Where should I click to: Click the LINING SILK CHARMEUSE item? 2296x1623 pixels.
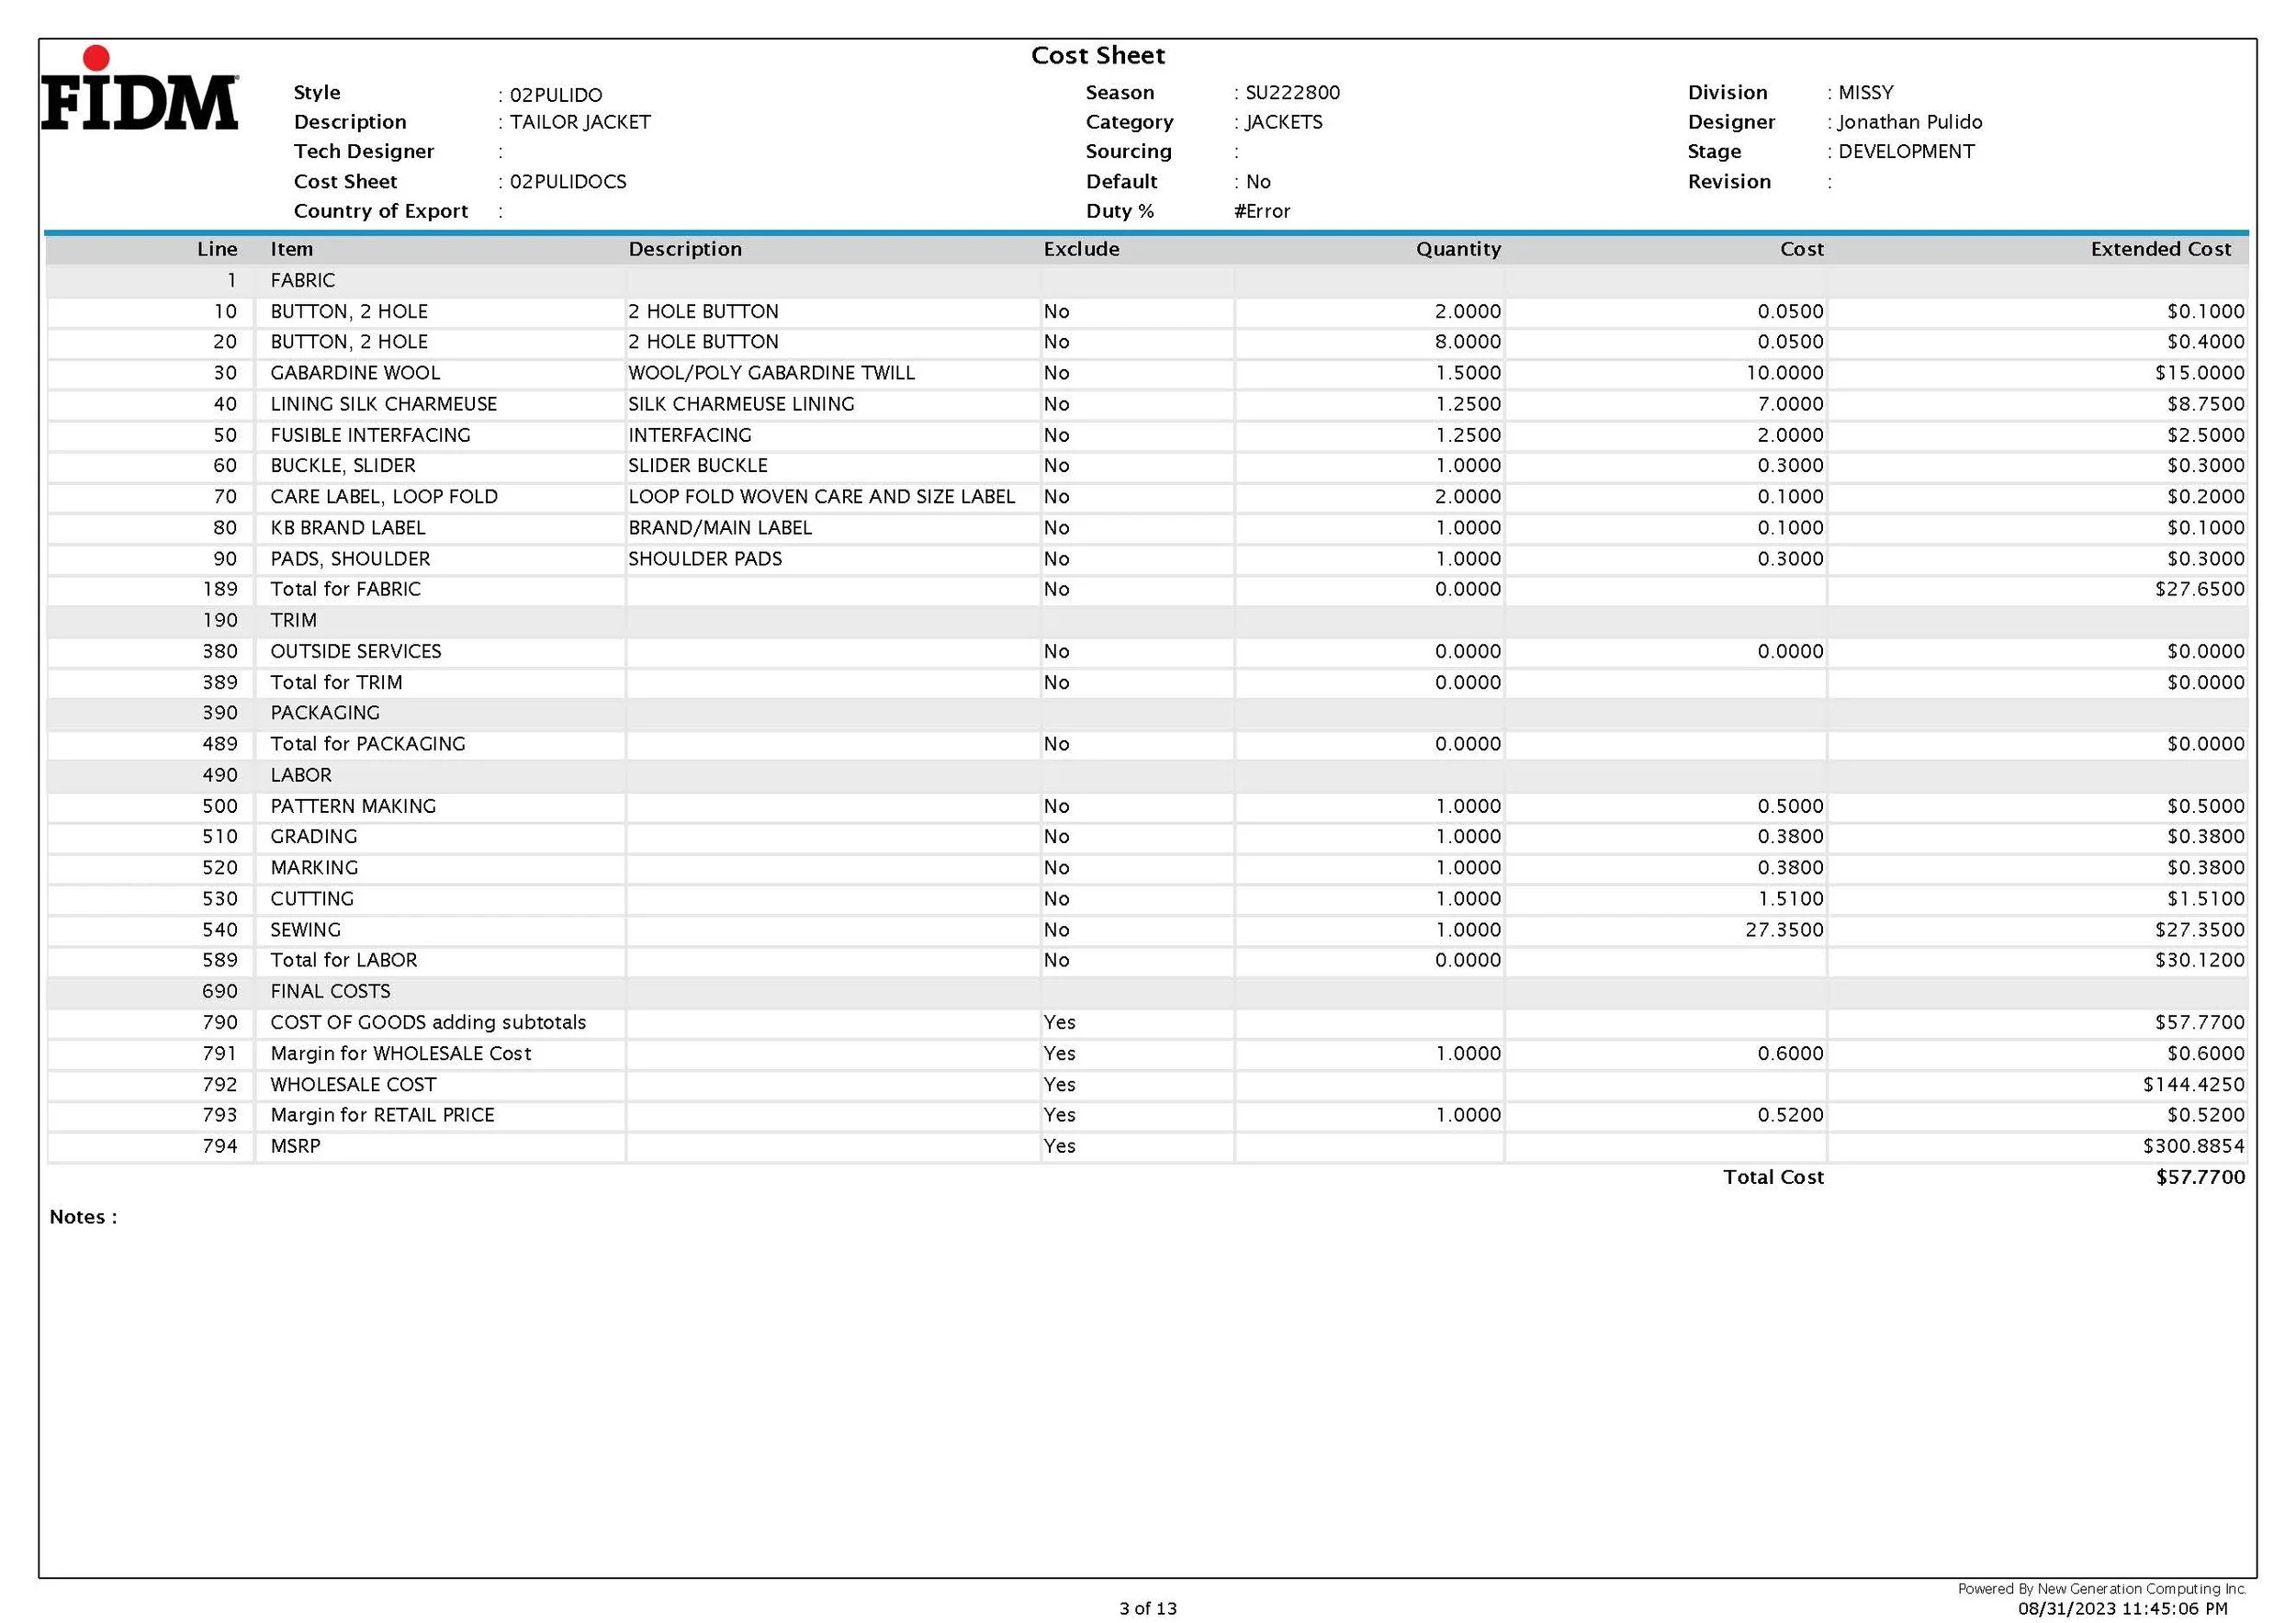tap(383, 404)
